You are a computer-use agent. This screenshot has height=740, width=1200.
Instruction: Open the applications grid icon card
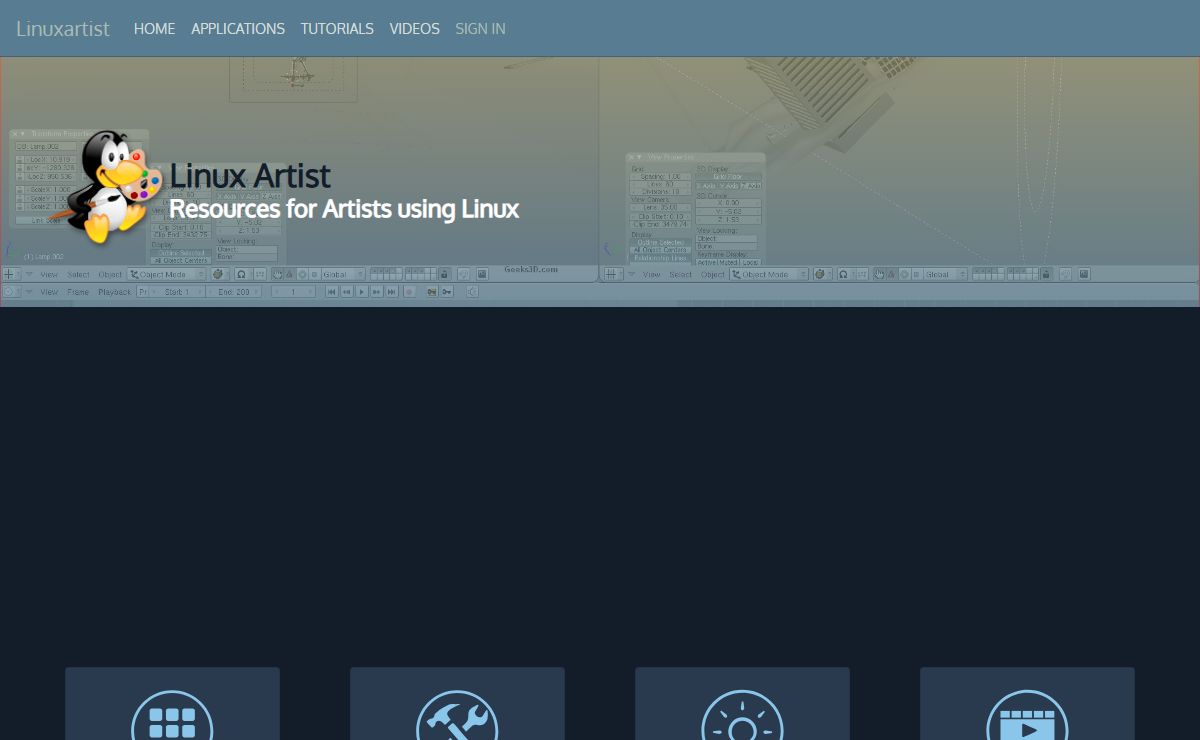coord(172,704)
